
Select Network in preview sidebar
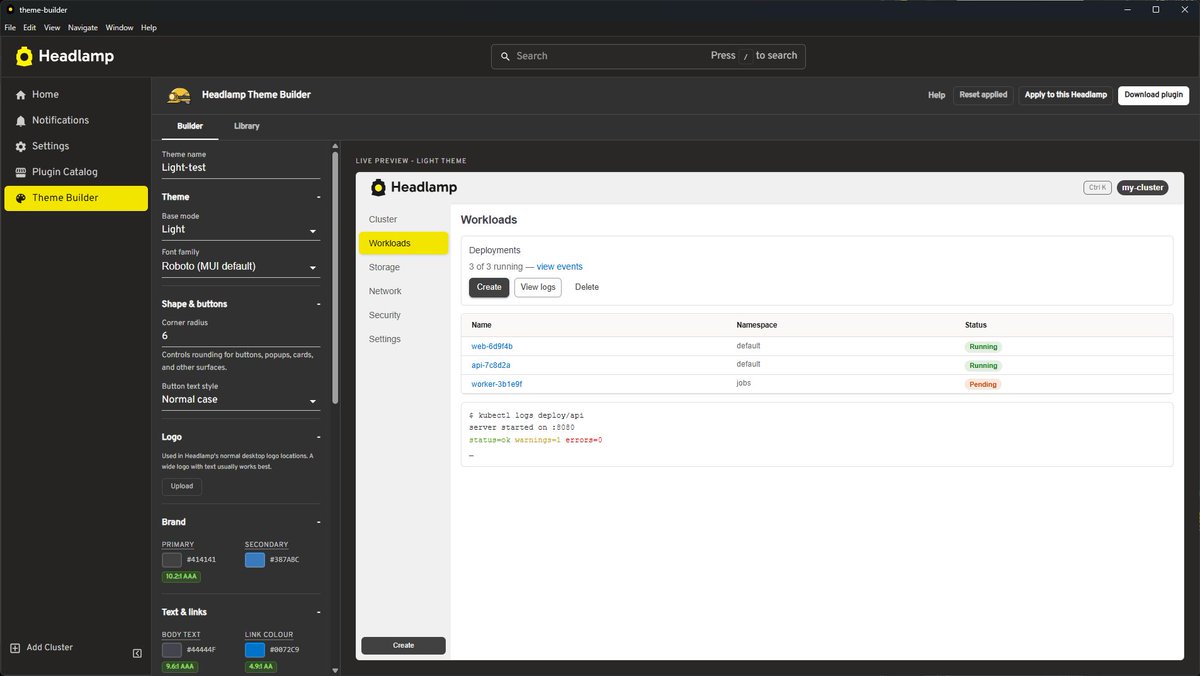404,291
